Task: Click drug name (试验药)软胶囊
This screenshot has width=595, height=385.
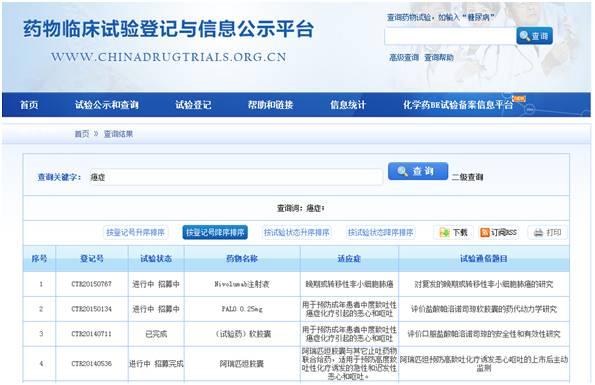Action: (242, 334)
